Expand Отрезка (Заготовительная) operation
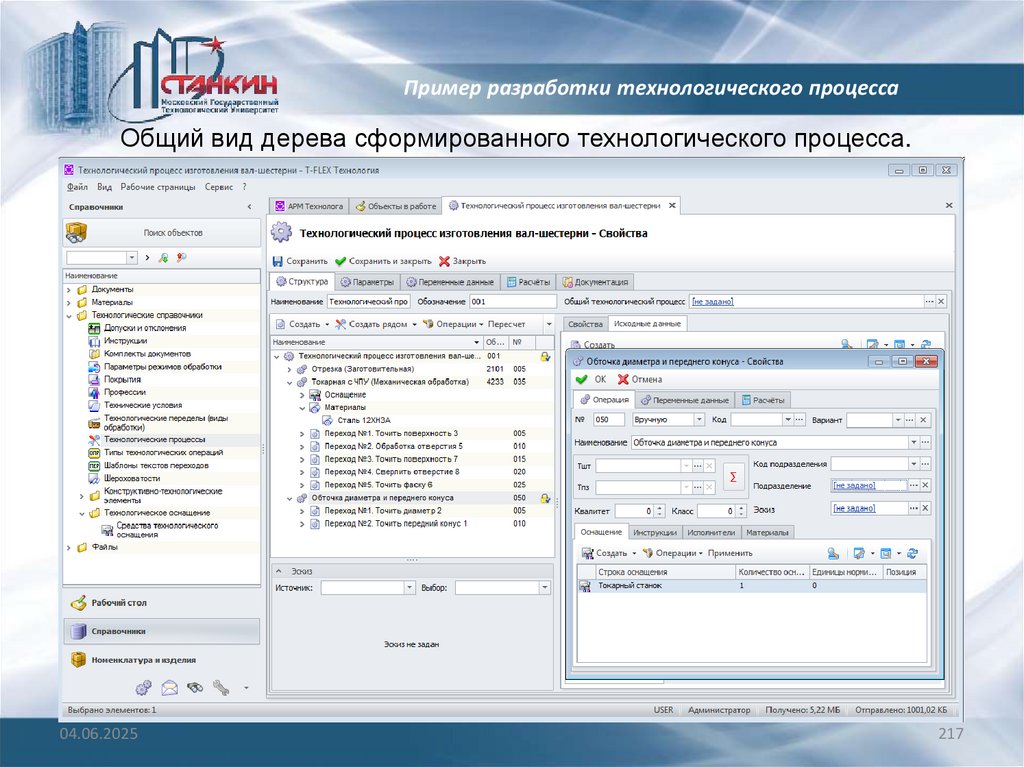1024x767 pixels. click(x=289, y=369)
